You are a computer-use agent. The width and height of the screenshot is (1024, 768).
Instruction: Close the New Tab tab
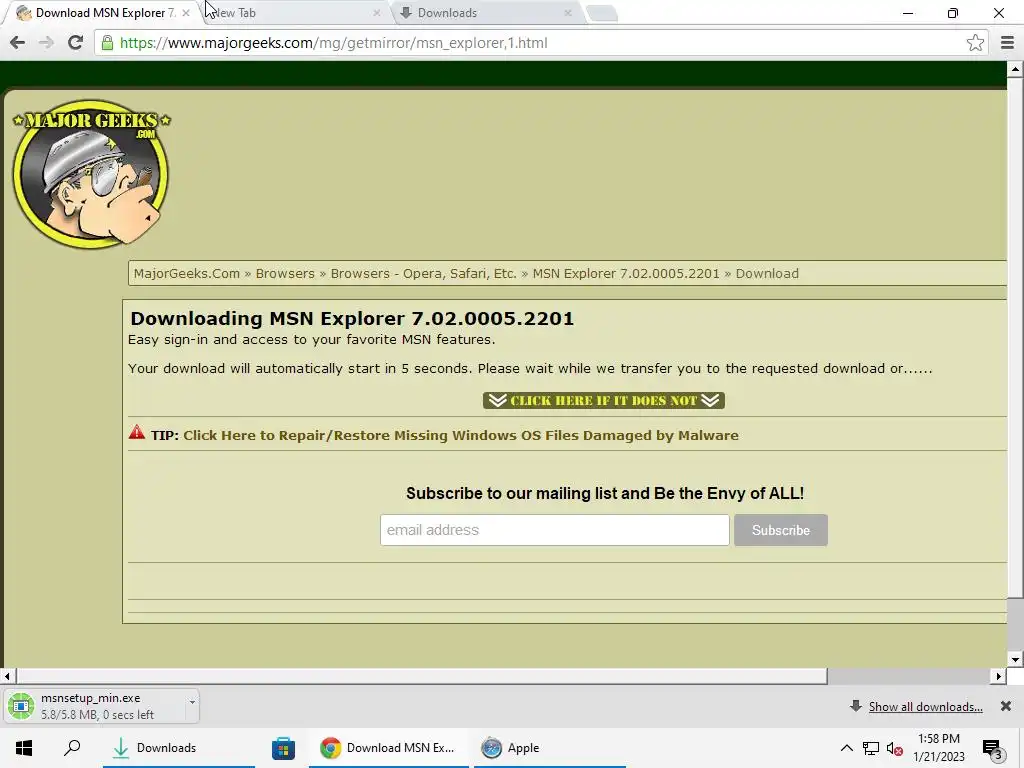click(376, 12)
